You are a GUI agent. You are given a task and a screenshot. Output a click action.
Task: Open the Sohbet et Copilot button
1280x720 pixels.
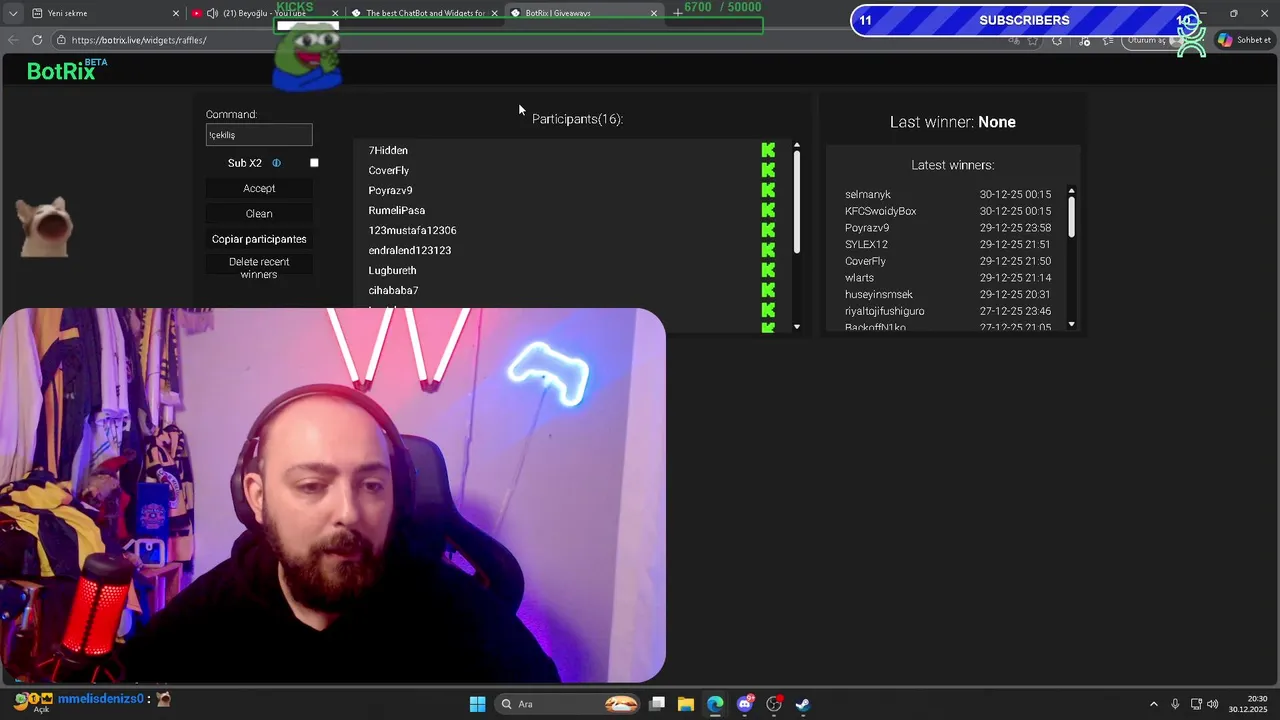pos(1244,40)
